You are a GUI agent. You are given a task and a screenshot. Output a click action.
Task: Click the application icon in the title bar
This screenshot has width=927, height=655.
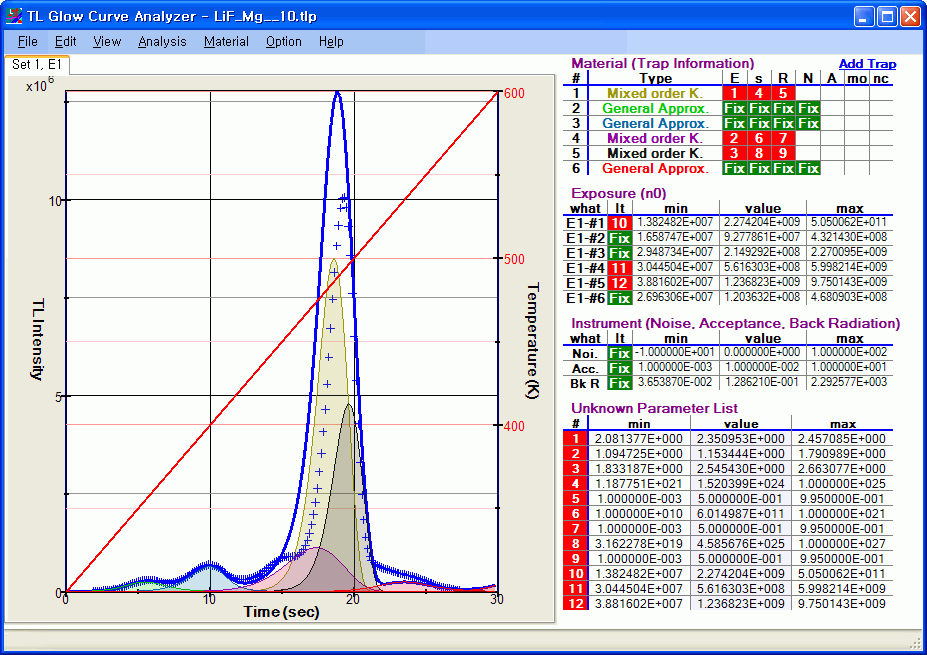[x=14, y=17]
